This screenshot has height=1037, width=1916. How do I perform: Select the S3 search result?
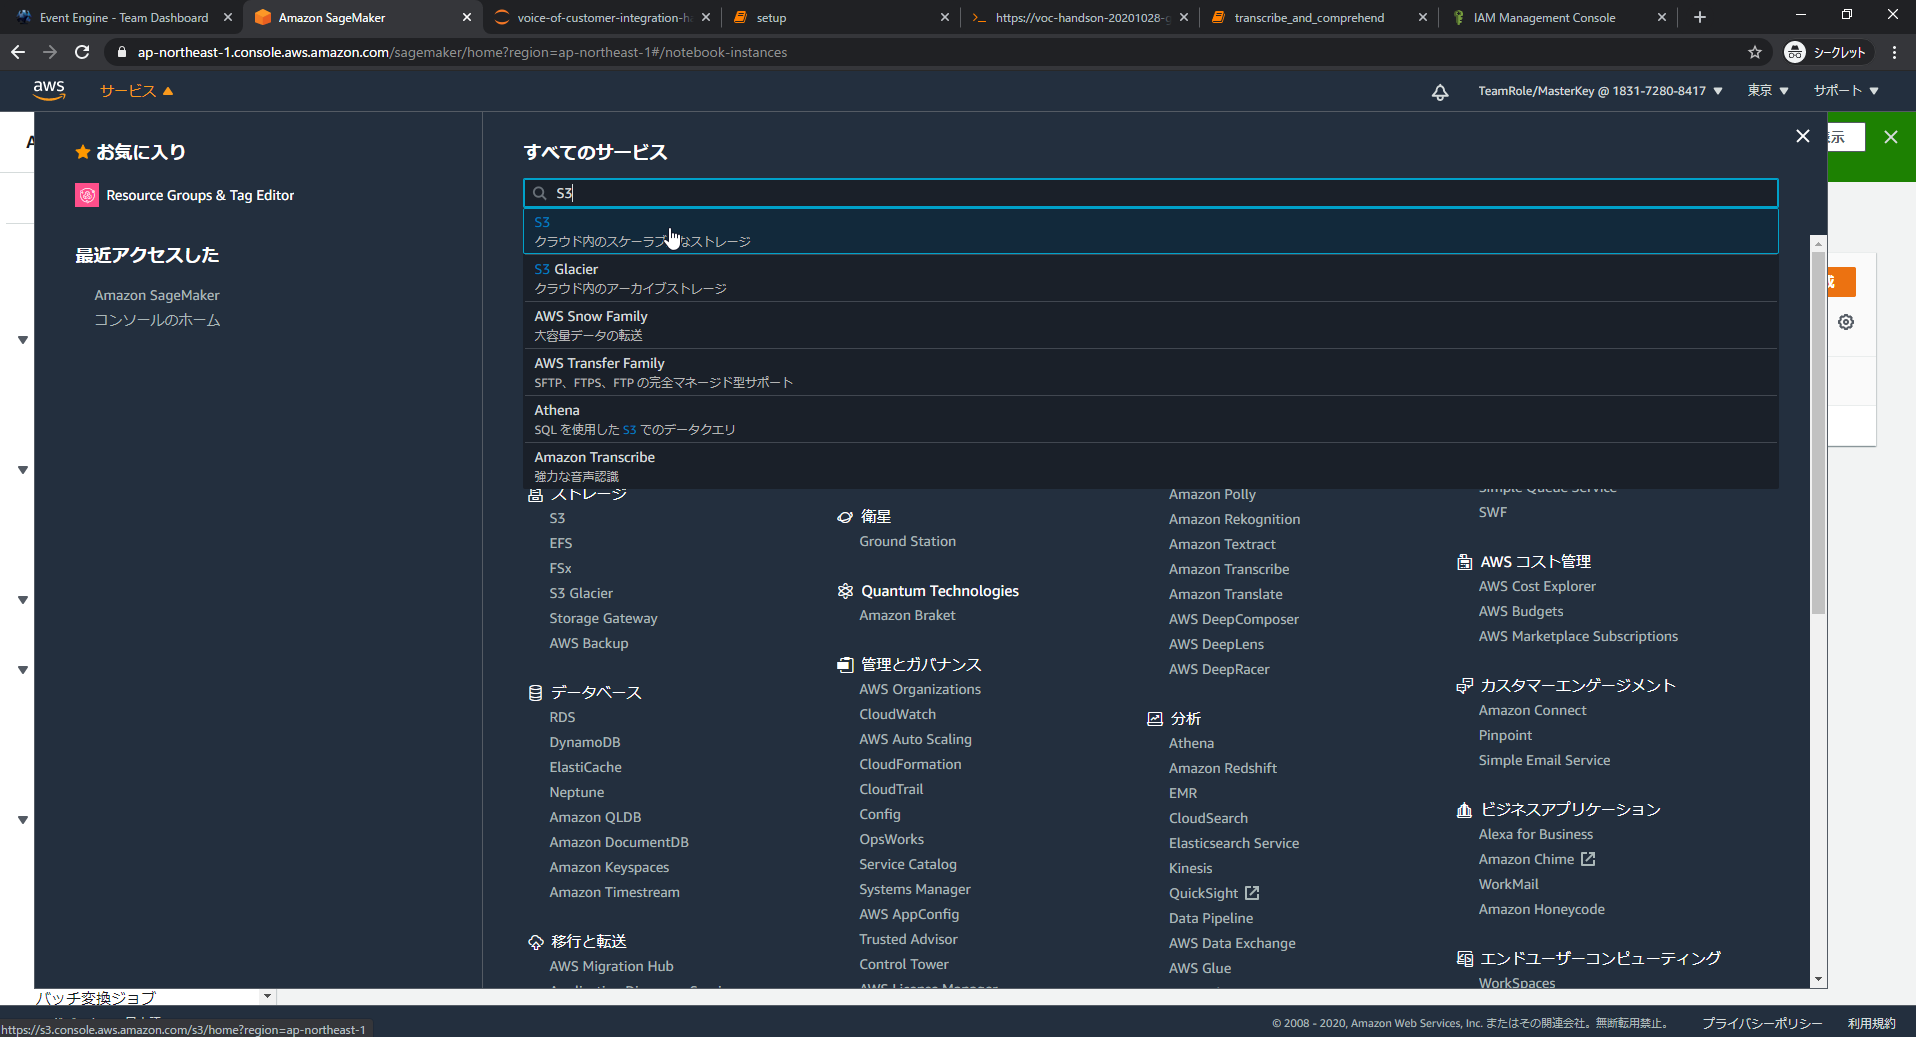click(1150, 231)
